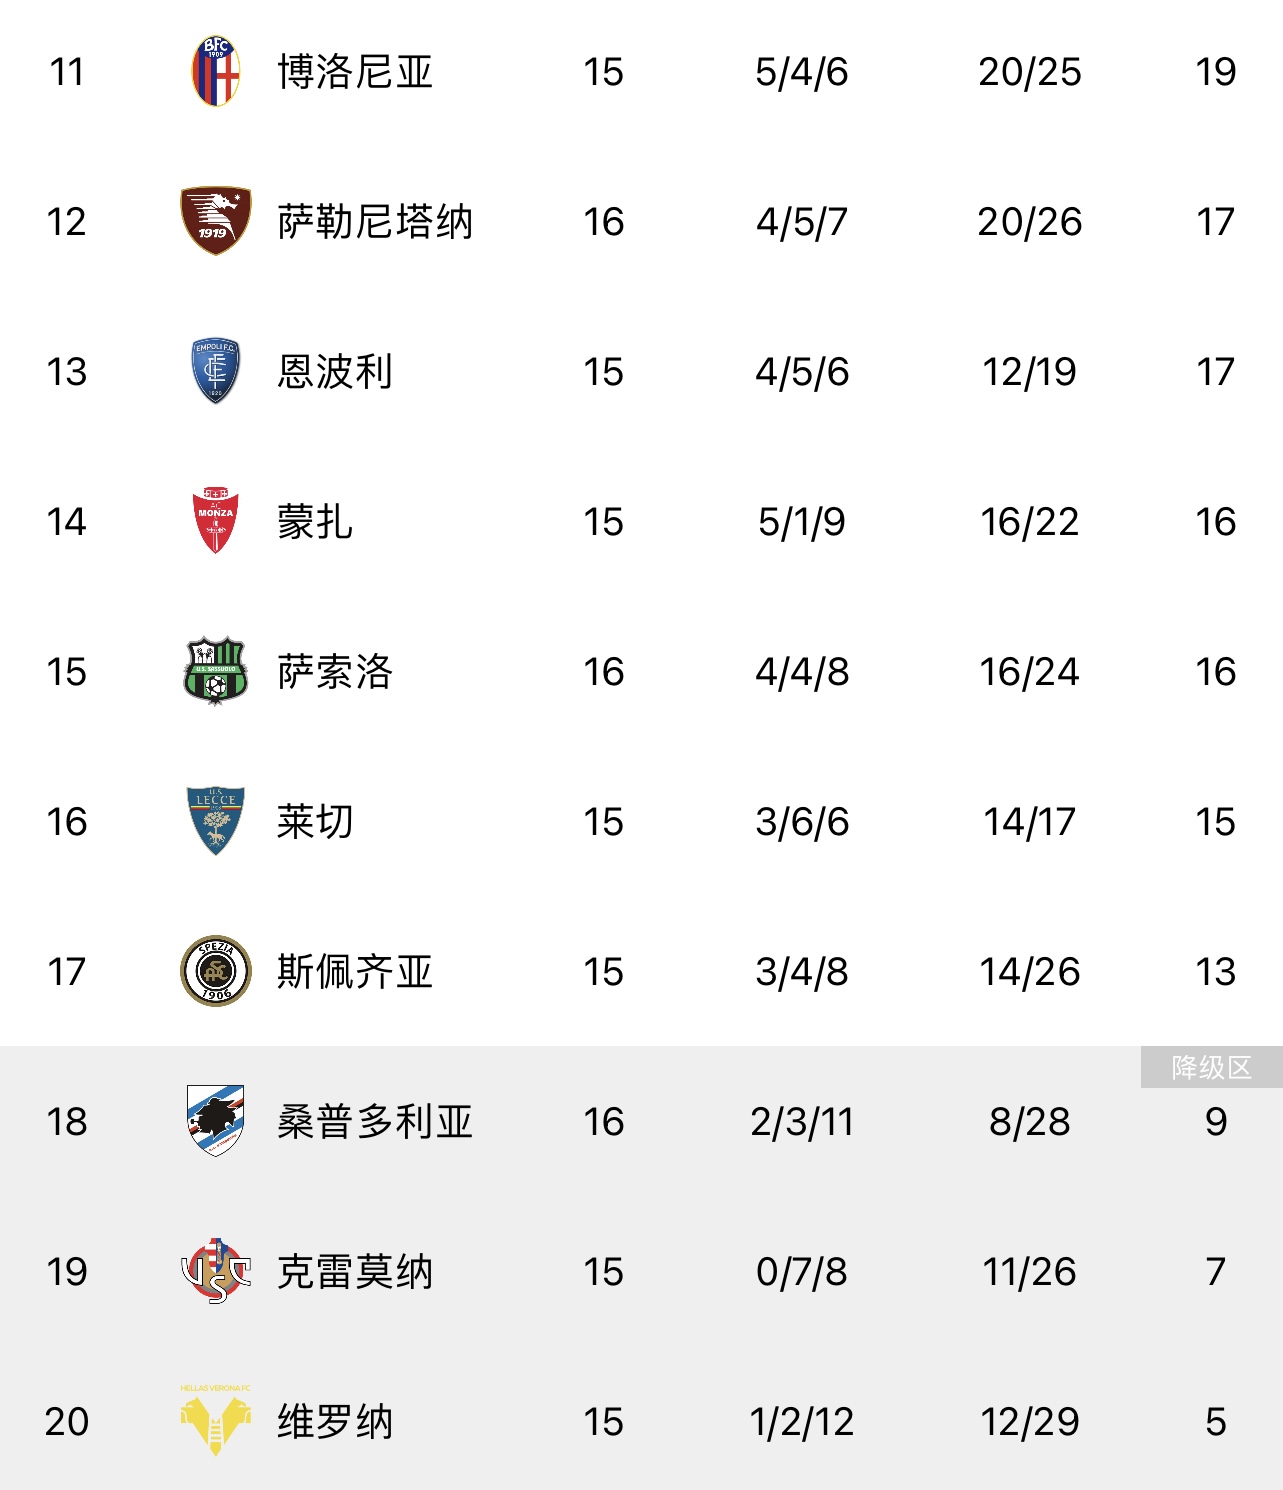Select the round Spezia 1906 badge
The height and width of the screenshot is (1490, 1283).
coord(215,971)
